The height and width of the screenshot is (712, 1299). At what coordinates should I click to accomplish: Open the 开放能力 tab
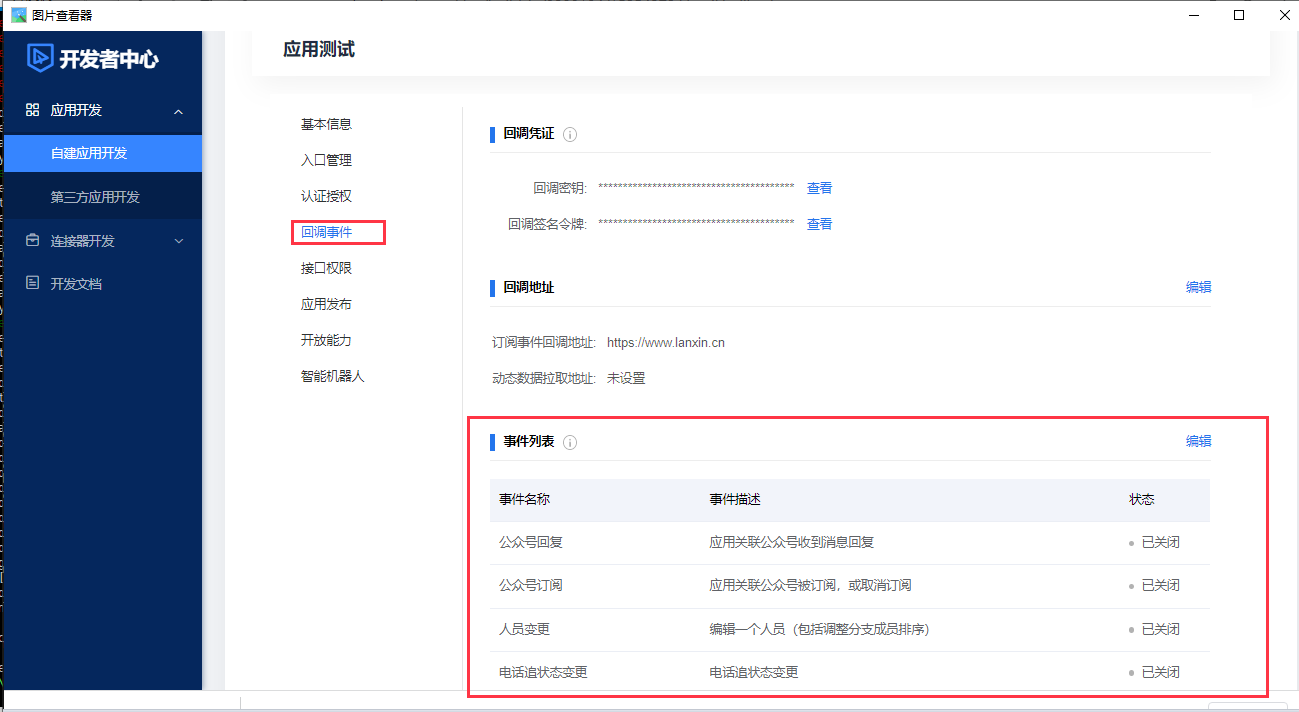[x=326, y=340]
